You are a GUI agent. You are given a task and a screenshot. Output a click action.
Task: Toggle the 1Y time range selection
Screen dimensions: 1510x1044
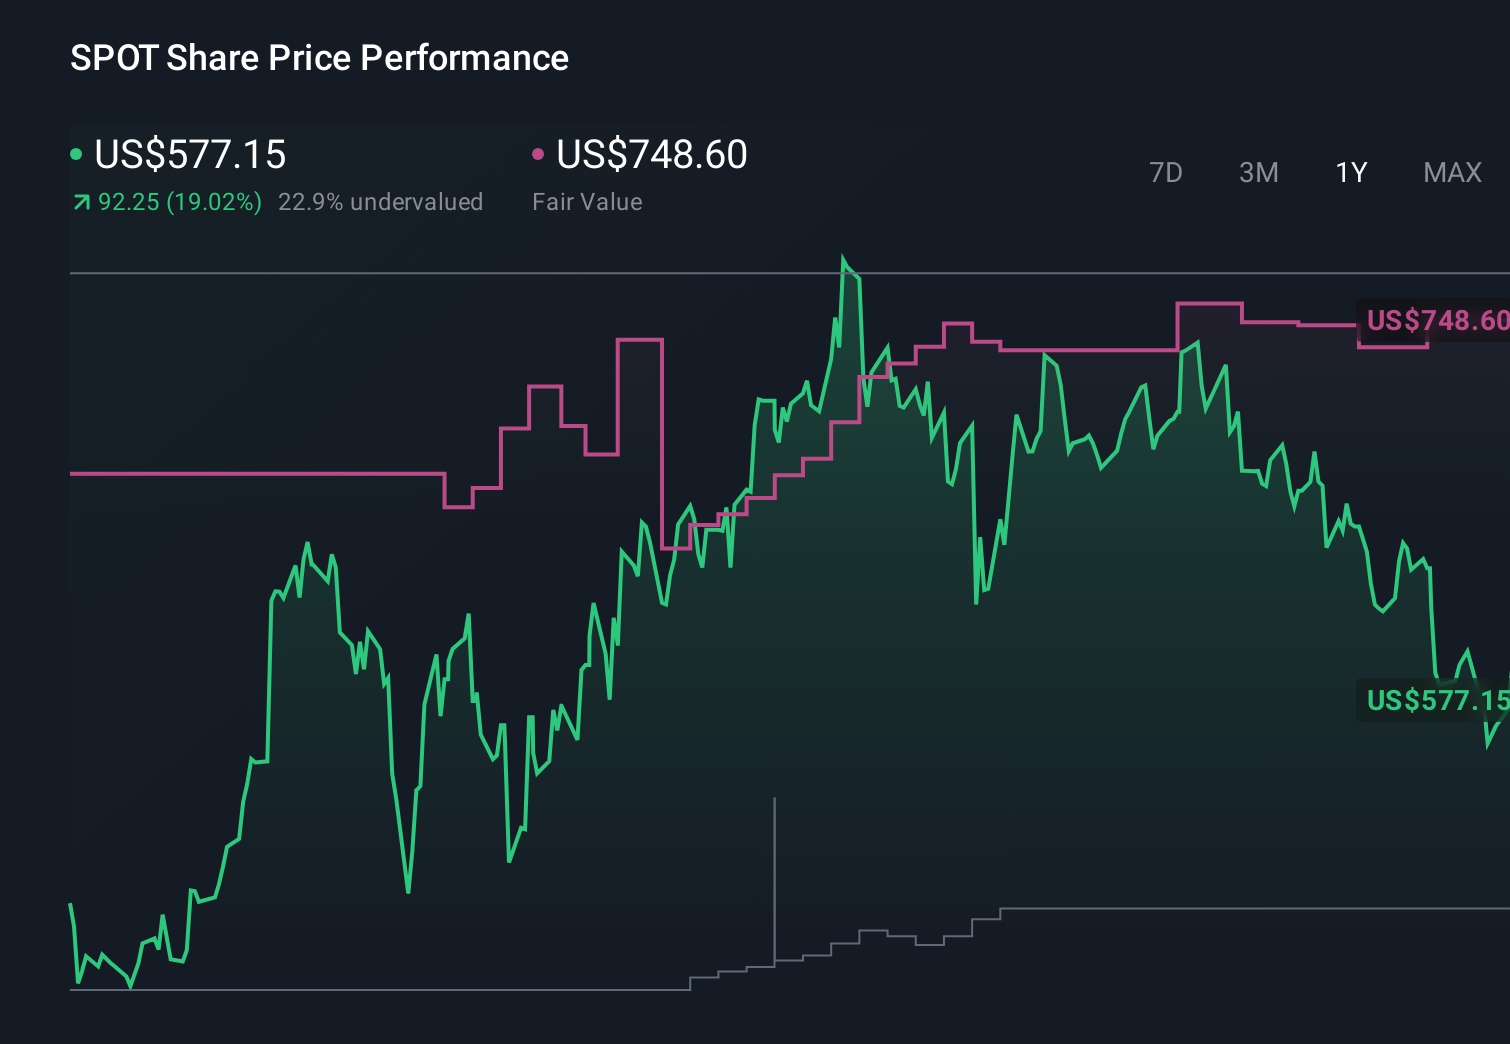pos(1350,173)
